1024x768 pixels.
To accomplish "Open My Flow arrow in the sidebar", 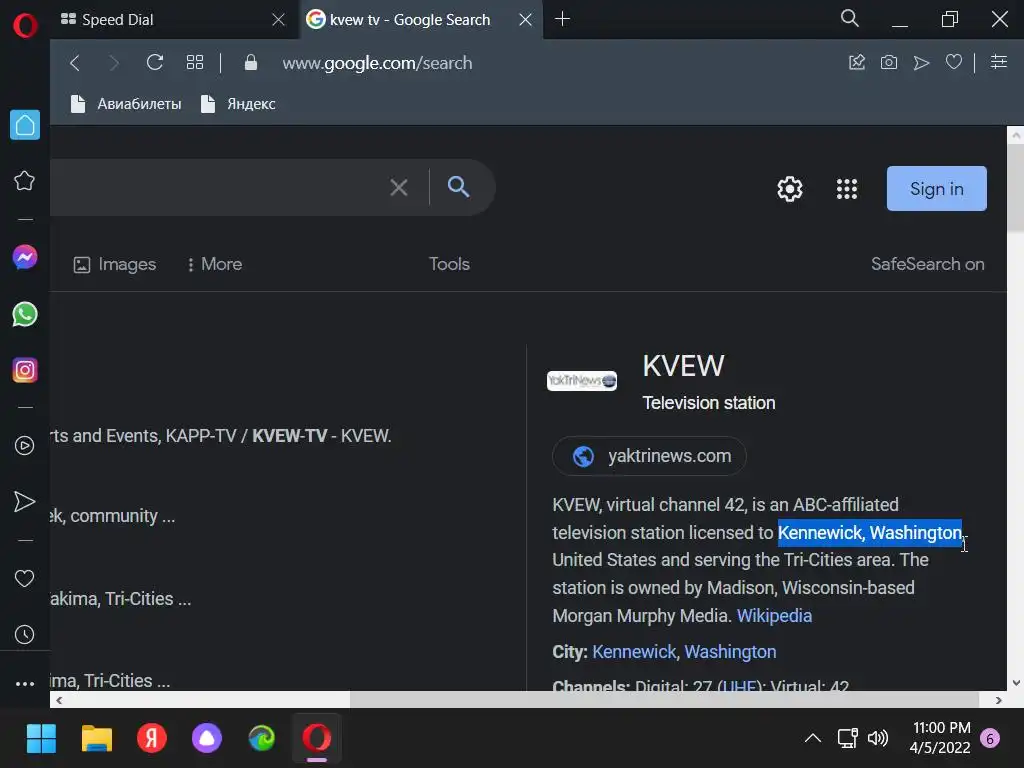I will click(x=25, y=502).
